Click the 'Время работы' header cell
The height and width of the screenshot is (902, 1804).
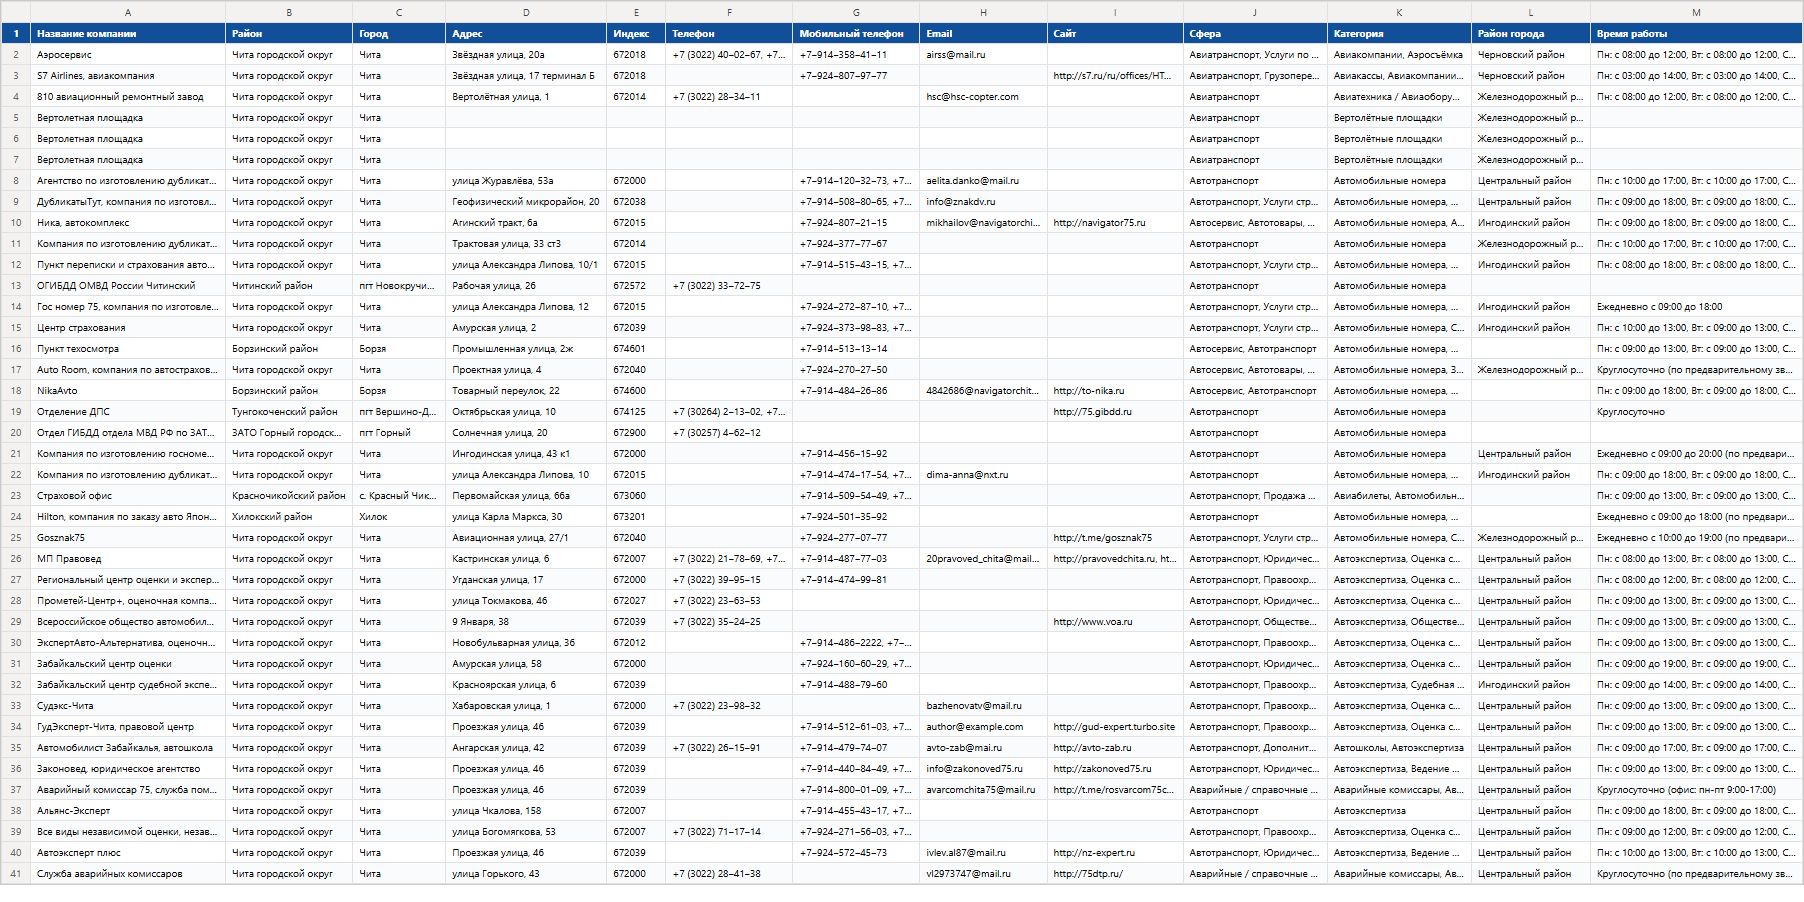pos(1696,33)
